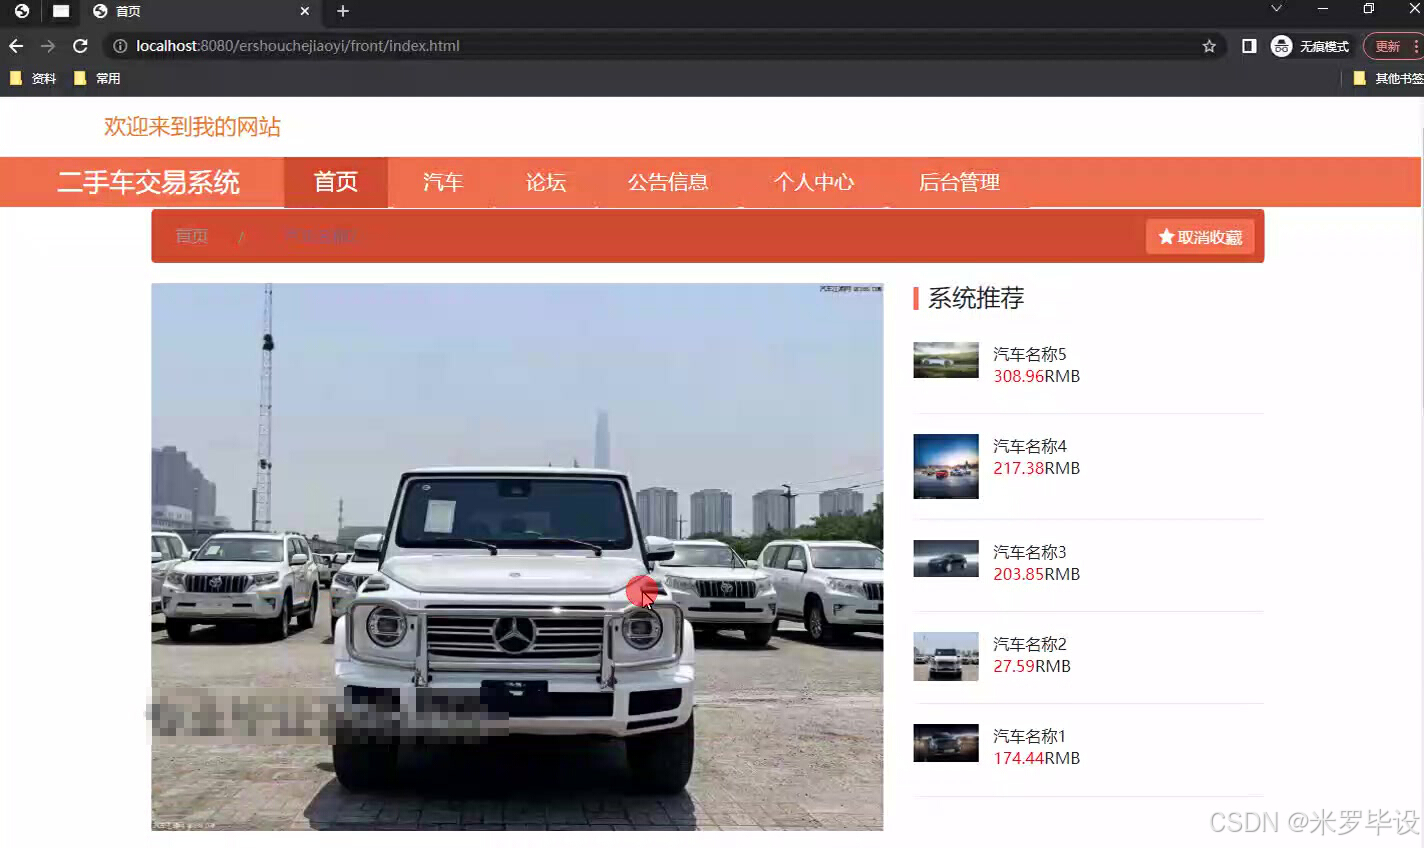The width and height of the screenshot is (1424, 848).
Task: Open the 后台管理 navigation item
Action: coord(959,182)
